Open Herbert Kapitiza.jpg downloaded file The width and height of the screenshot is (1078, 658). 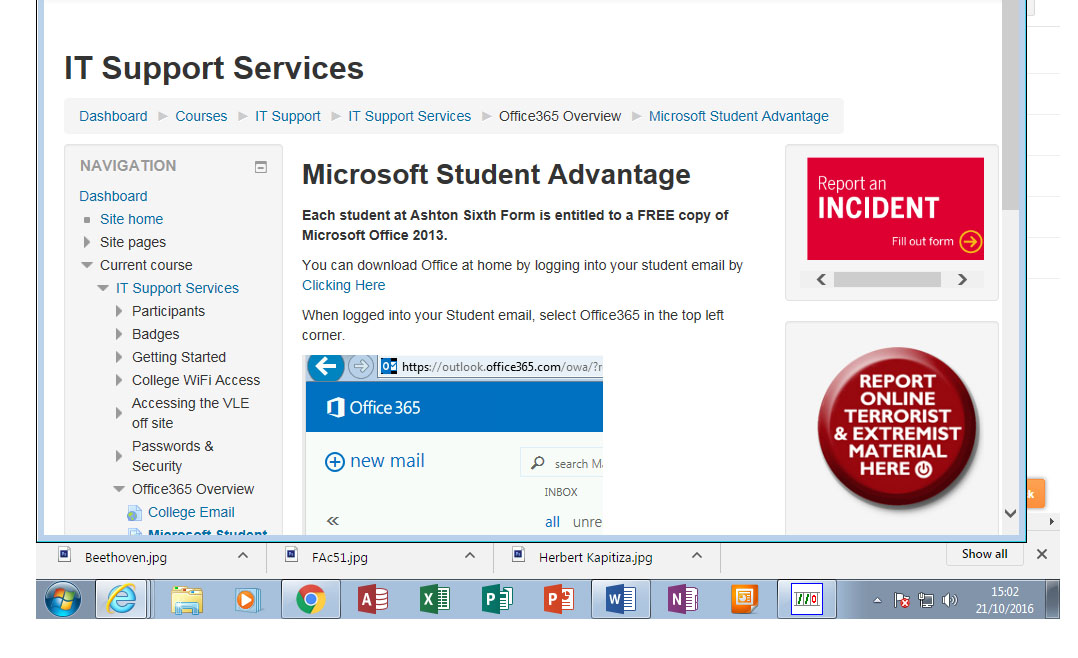click(x=595, y=557)
